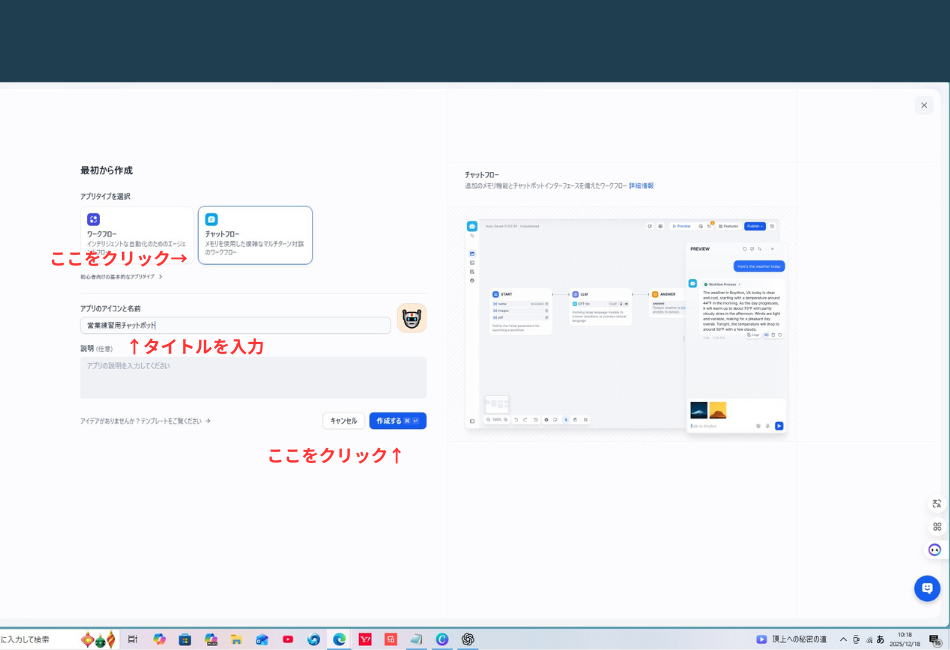Open Microsoft Edge from the taskbar
The height and width of the screenshot is (650, 950).
(340, 637)
